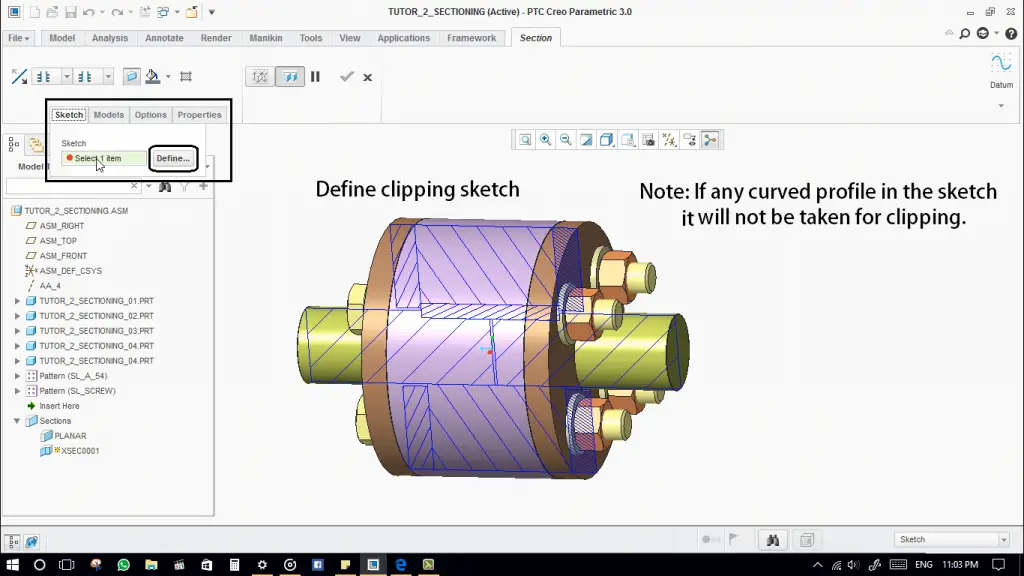Open the display style cube icon
1024x576 pixels.
click(x=607, y=140)
